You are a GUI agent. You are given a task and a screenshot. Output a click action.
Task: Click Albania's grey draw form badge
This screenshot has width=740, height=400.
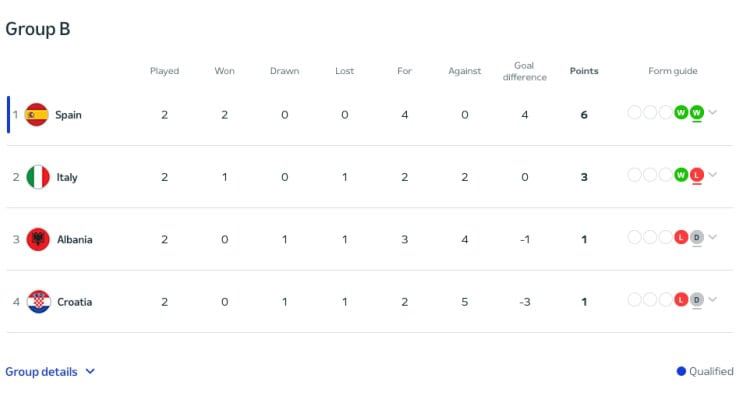click(697, 237)
